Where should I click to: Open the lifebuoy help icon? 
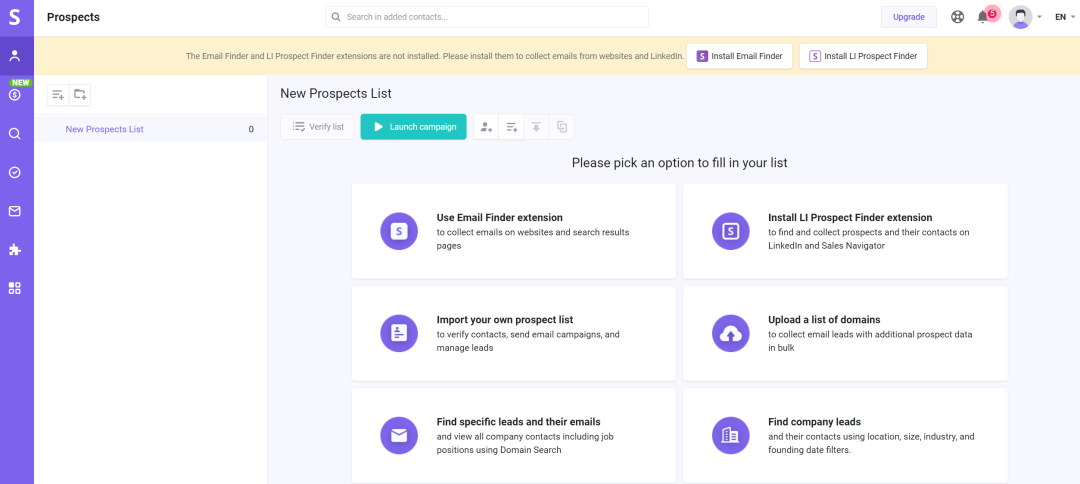coord(957,17)
